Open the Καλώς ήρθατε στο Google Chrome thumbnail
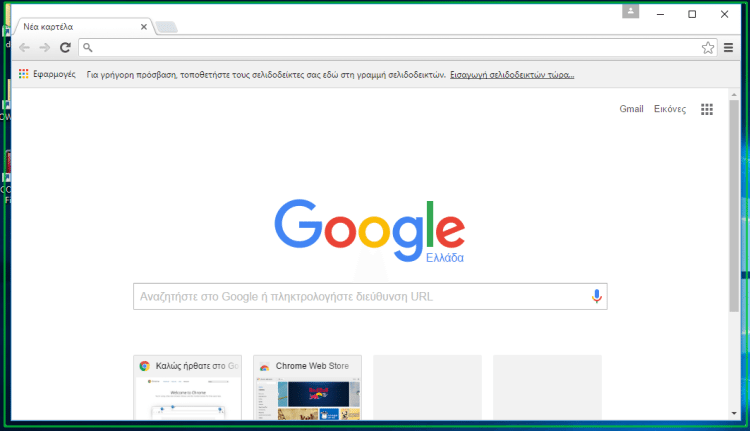This screenshot has width=750, height=431. point(188,387)
